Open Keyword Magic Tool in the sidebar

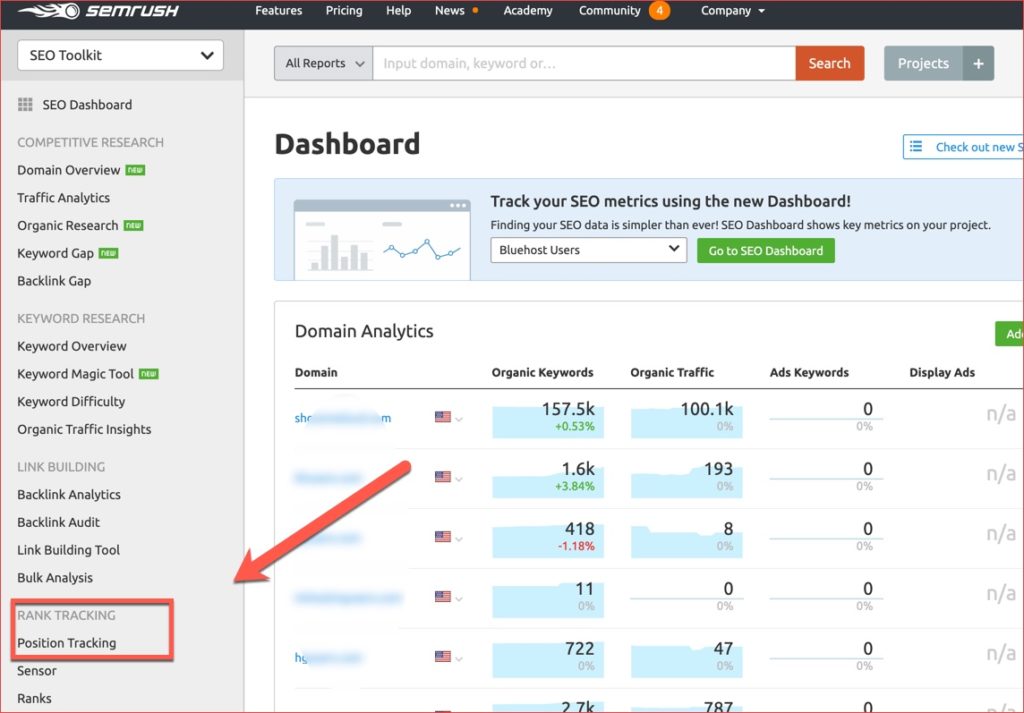click(75, 374)
